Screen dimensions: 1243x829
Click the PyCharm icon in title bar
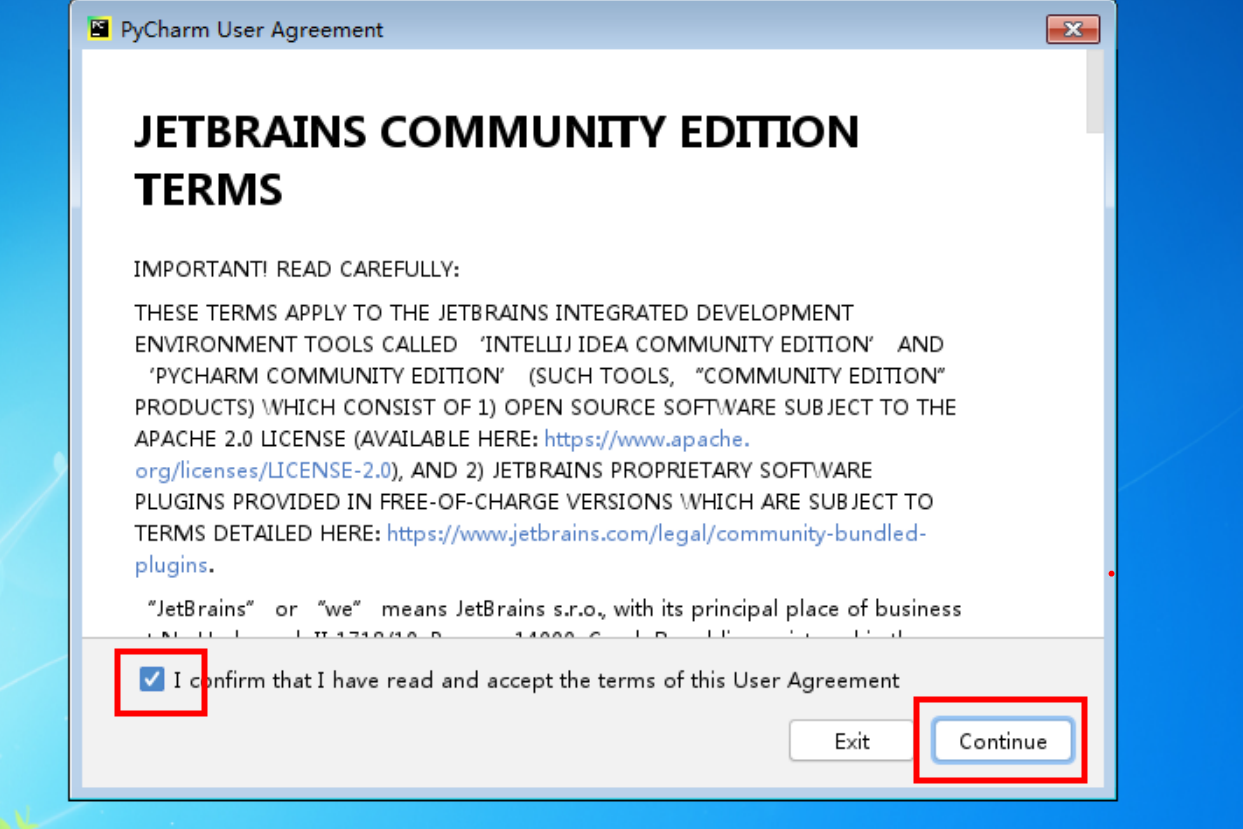point(99,29)
